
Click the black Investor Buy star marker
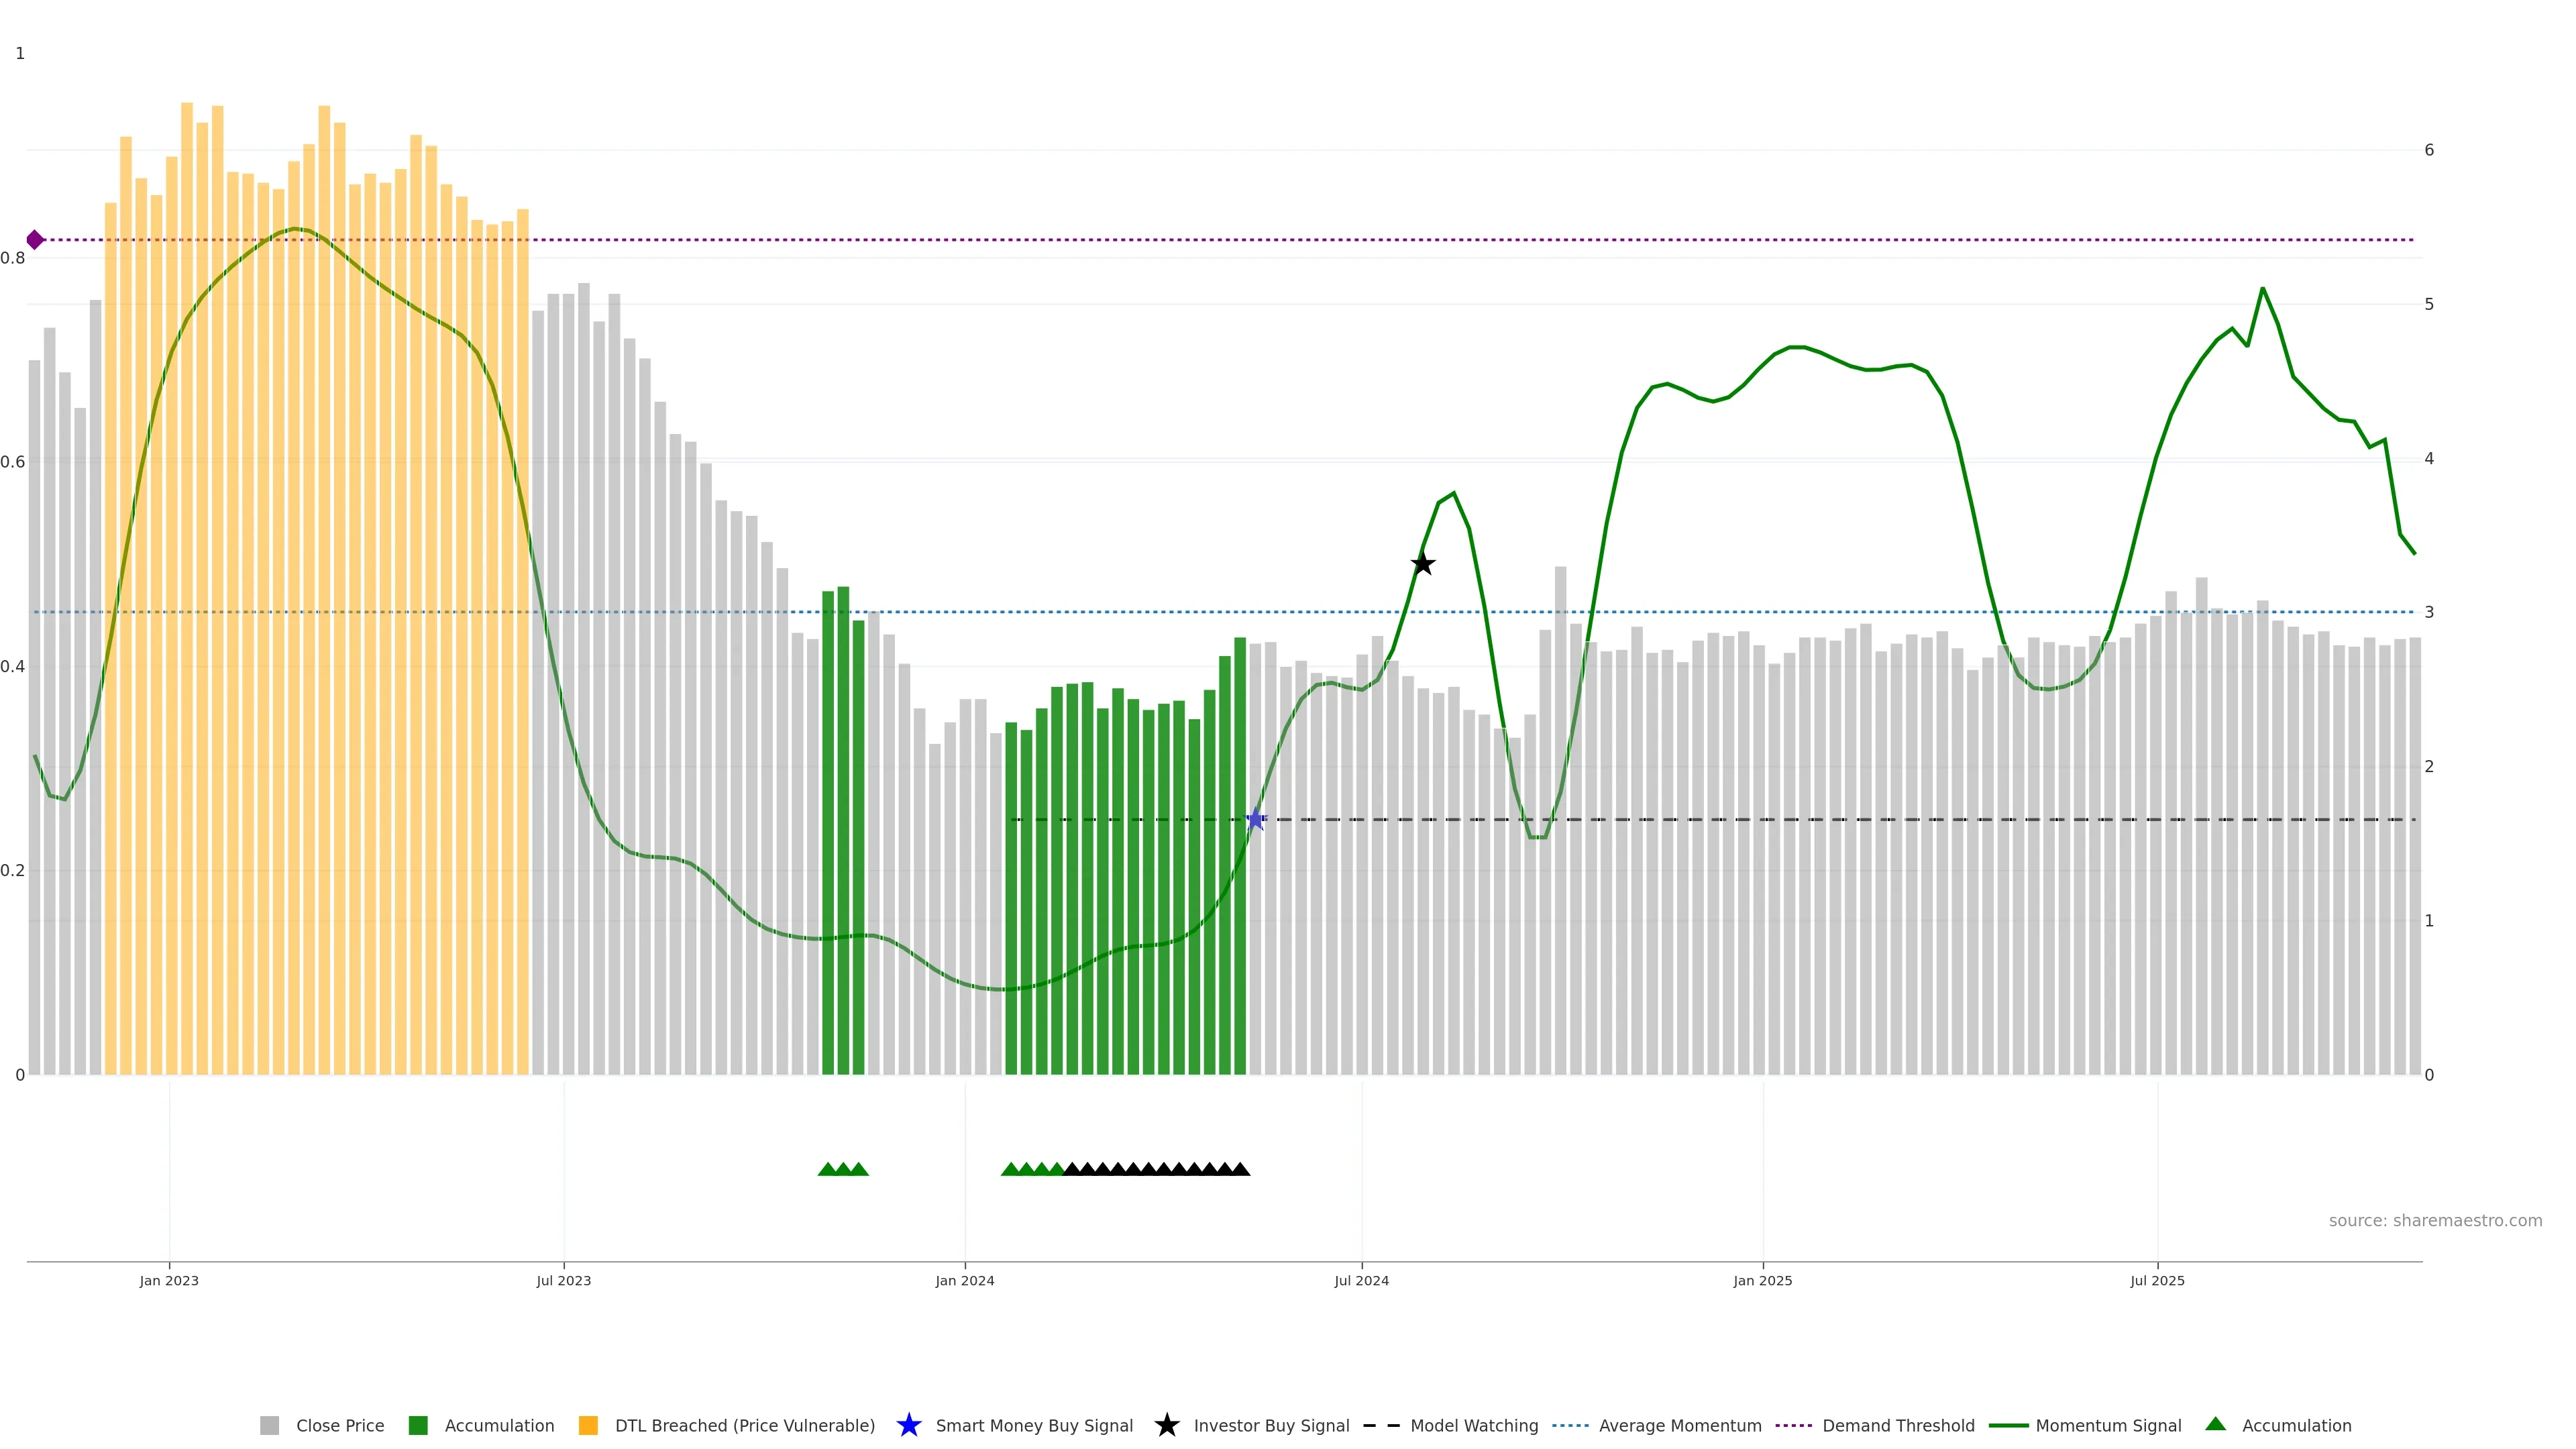pos(1422,564)
